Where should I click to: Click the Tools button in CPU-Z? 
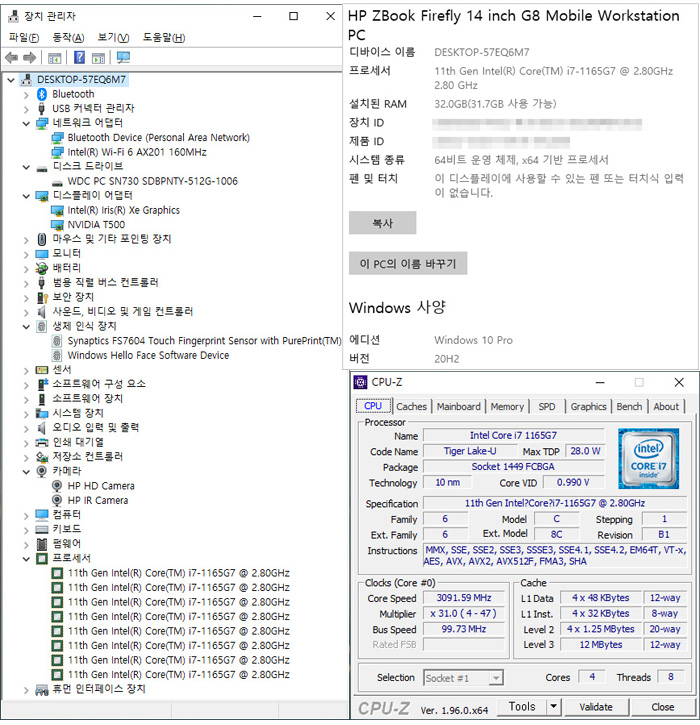[x=522, y=707]
